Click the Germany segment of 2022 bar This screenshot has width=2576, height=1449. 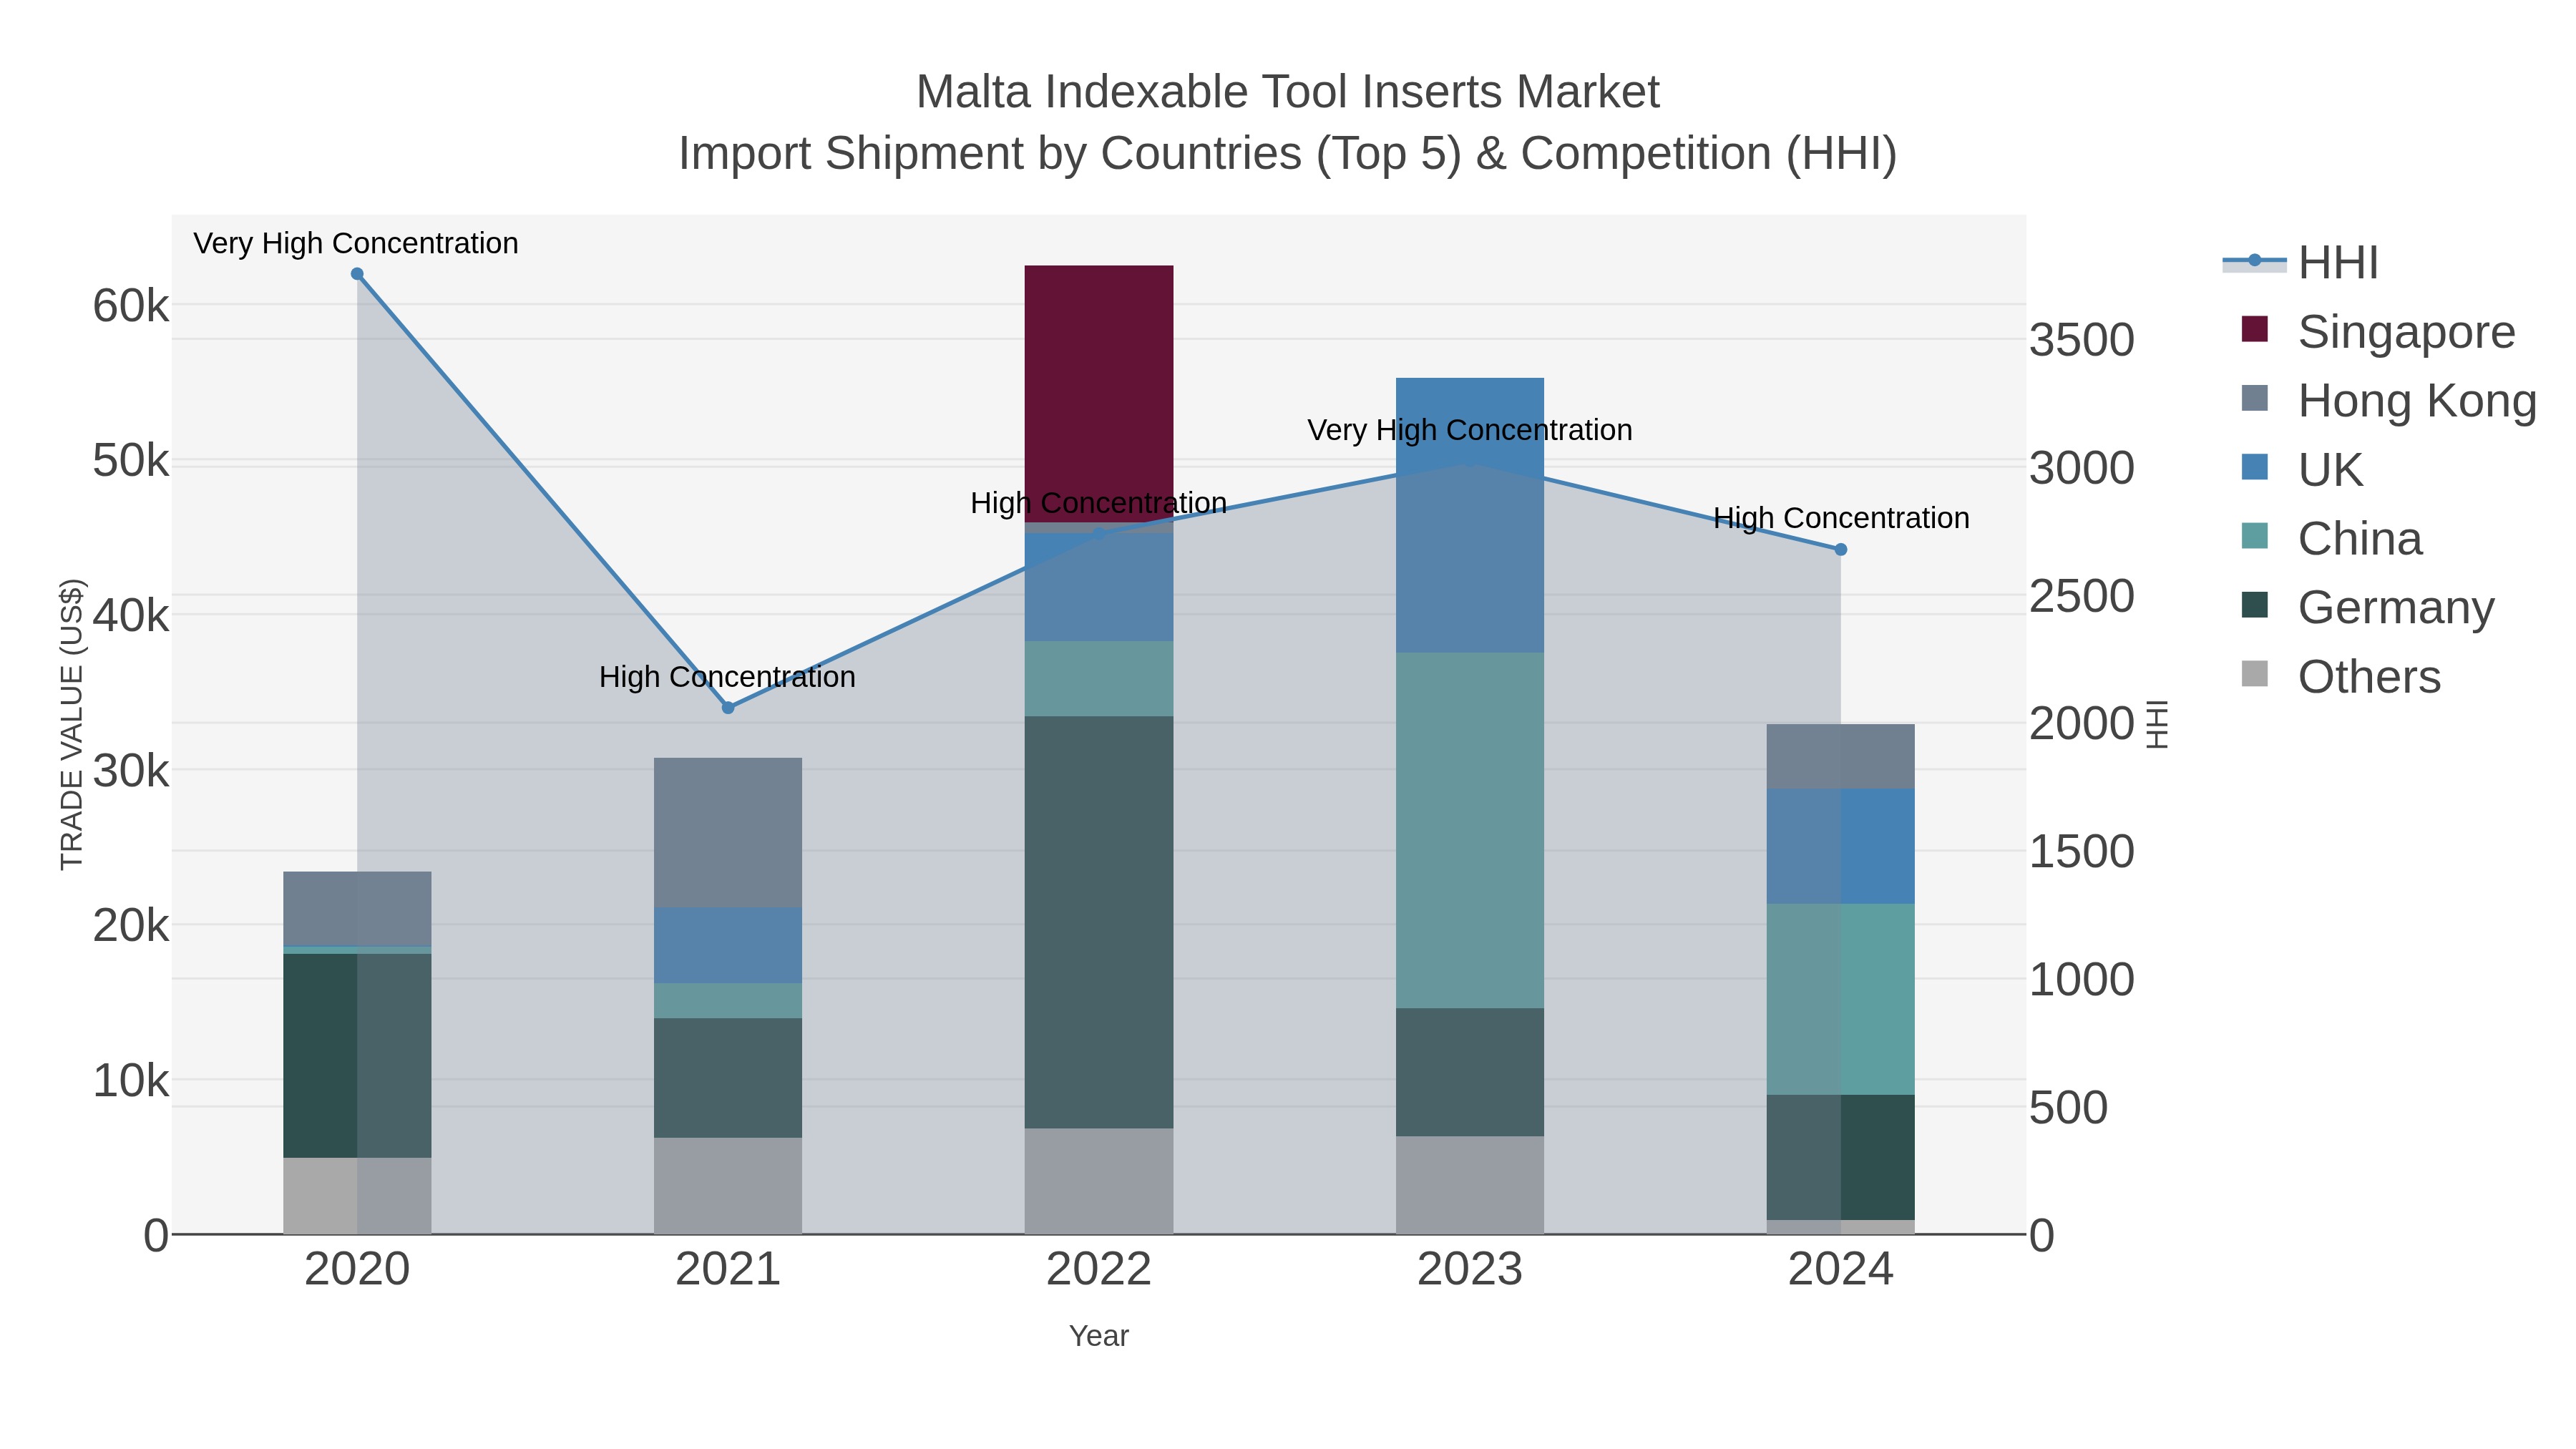pos(1099,922)
